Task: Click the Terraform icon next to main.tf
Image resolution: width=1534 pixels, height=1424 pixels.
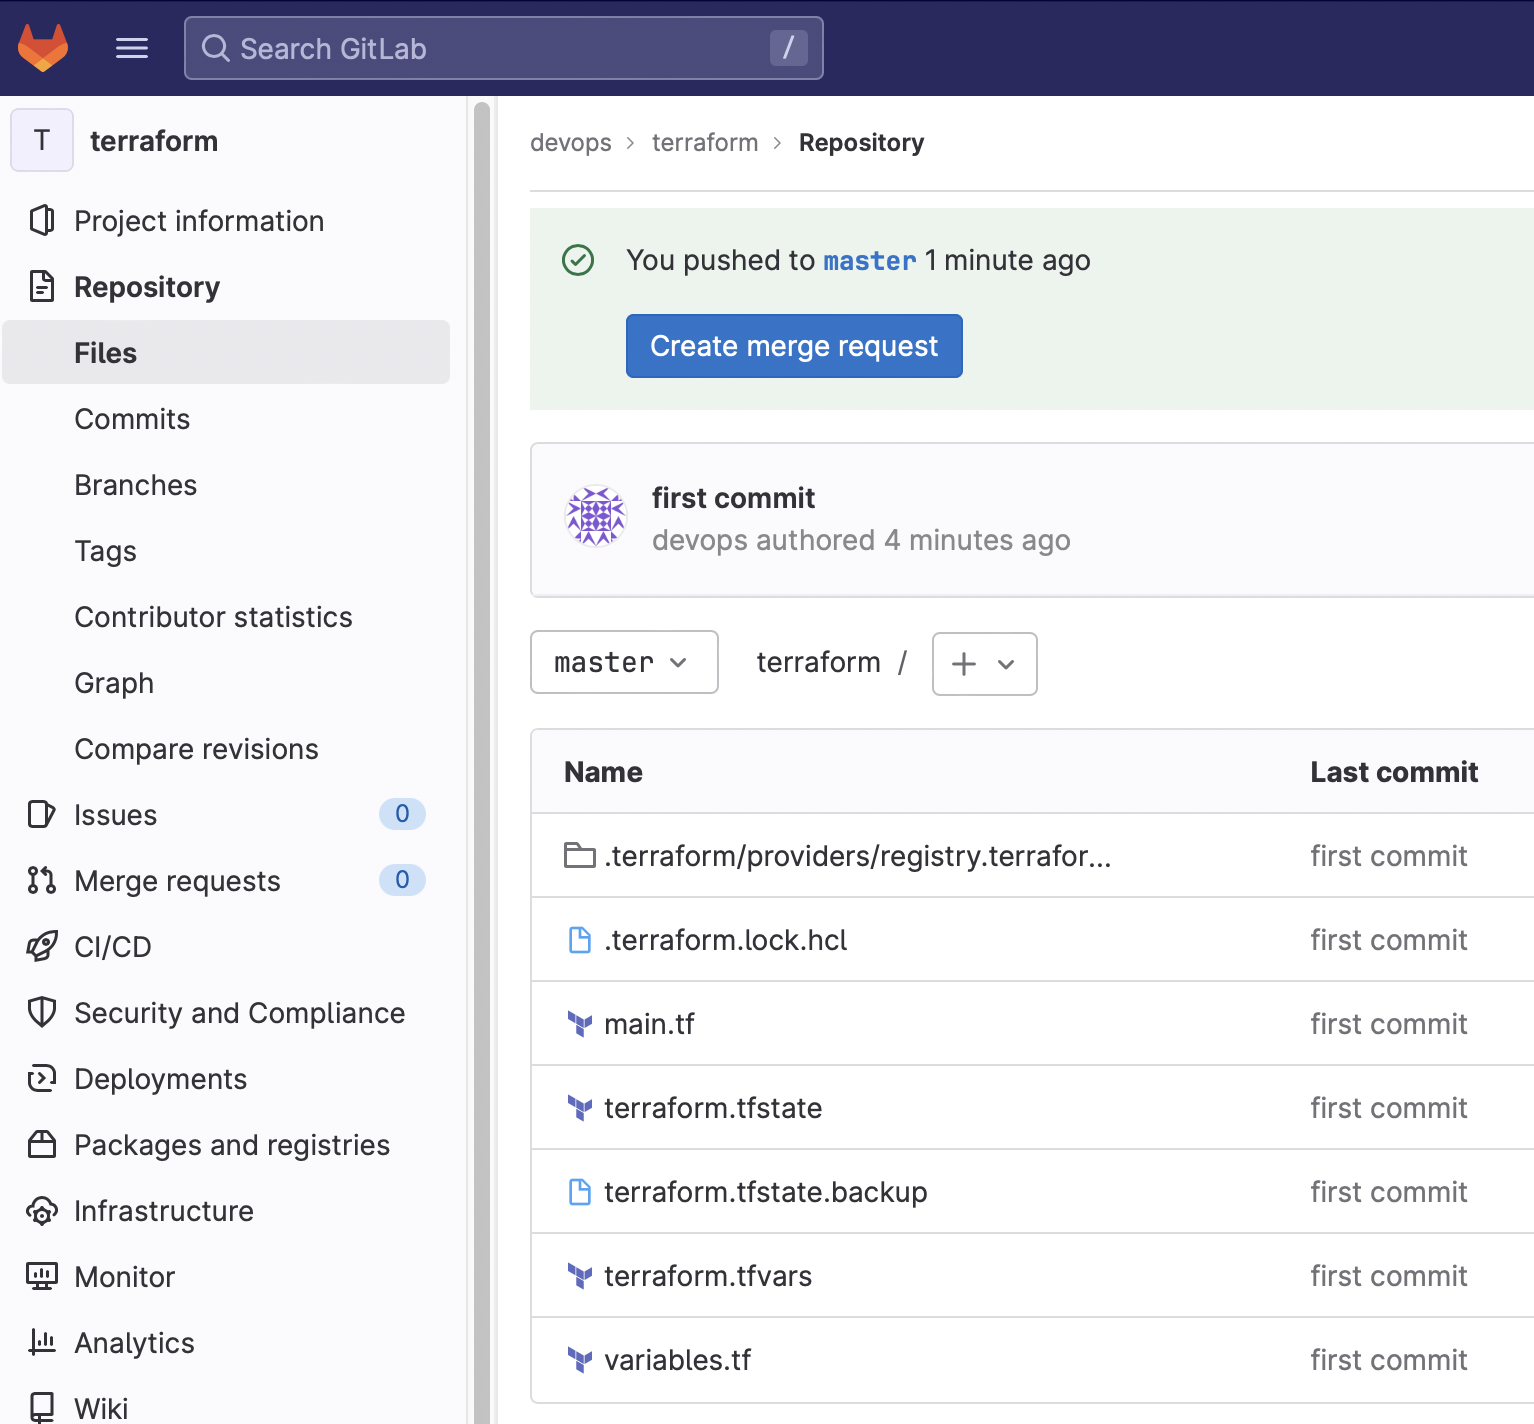Action: pos(580,1024)
